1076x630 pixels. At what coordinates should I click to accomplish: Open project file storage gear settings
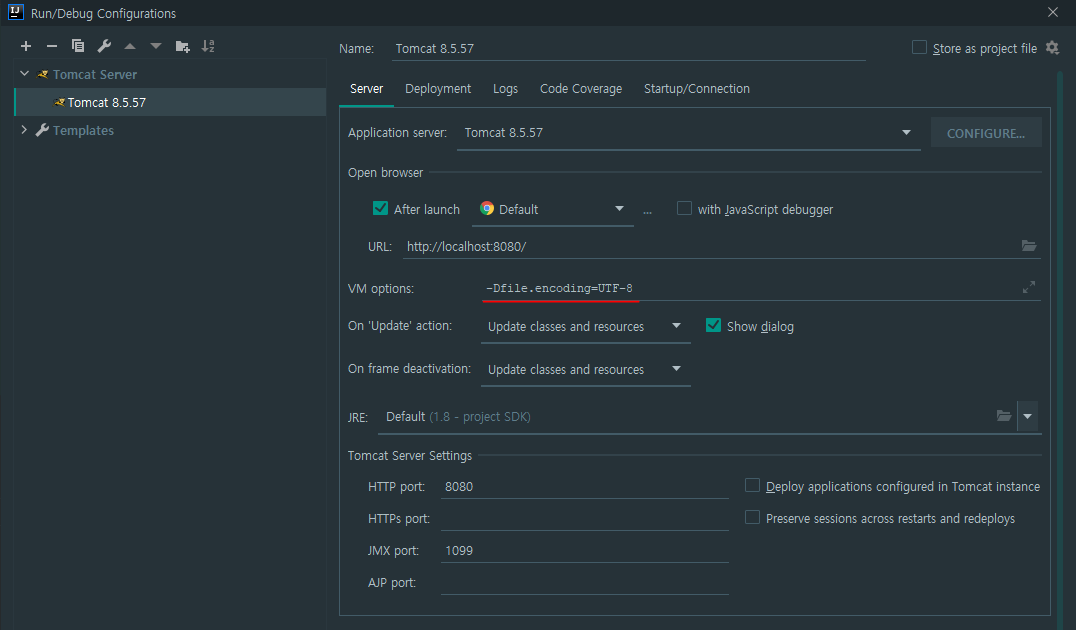pyautogui.click(x=1052, y=48)
